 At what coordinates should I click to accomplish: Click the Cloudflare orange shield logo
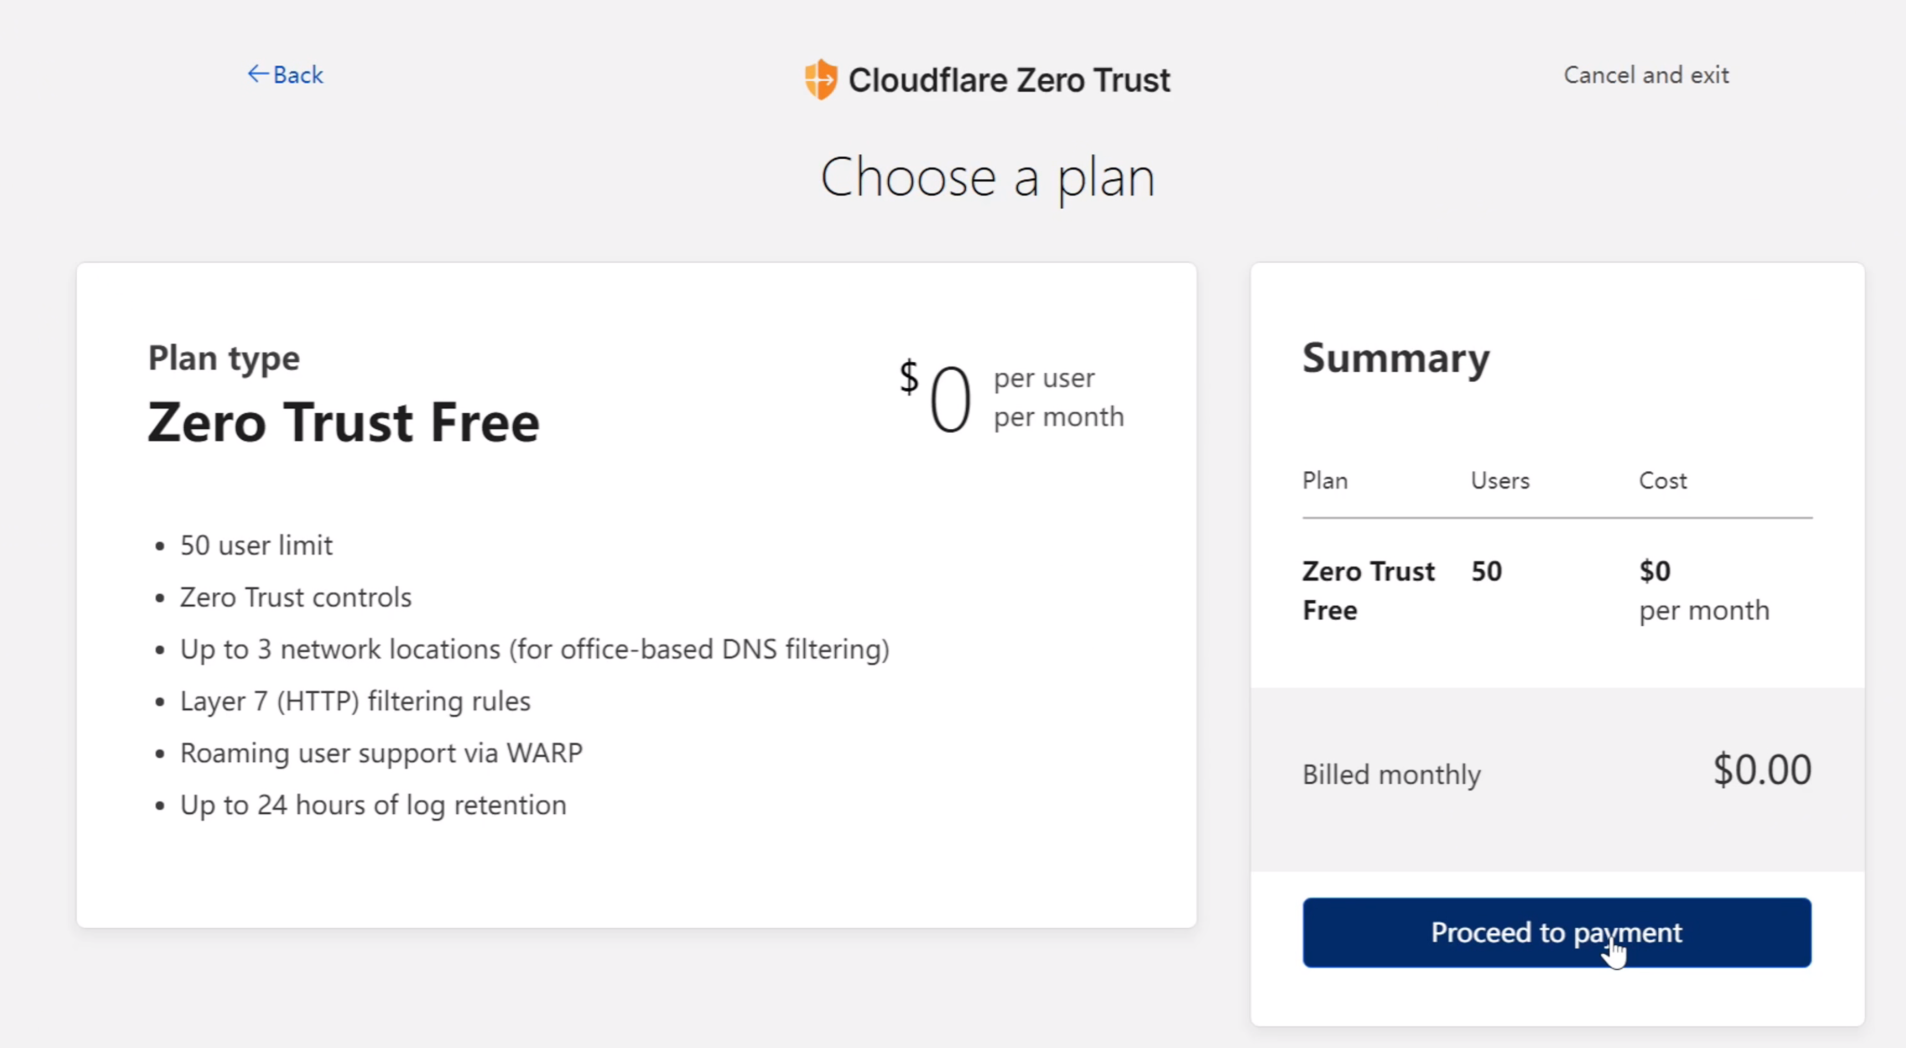pos(820,79)
